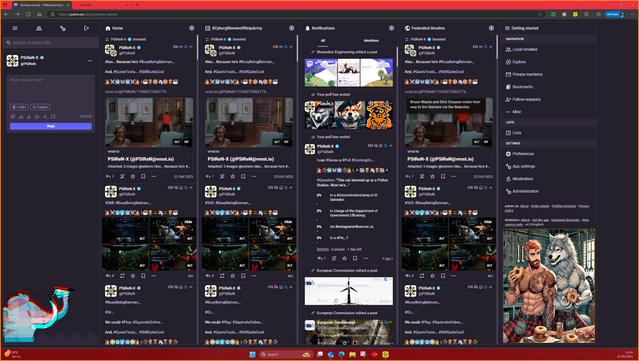Open Notifications column settings gear
The width and height of the screenshot is (639, 361).
[391, 28]
